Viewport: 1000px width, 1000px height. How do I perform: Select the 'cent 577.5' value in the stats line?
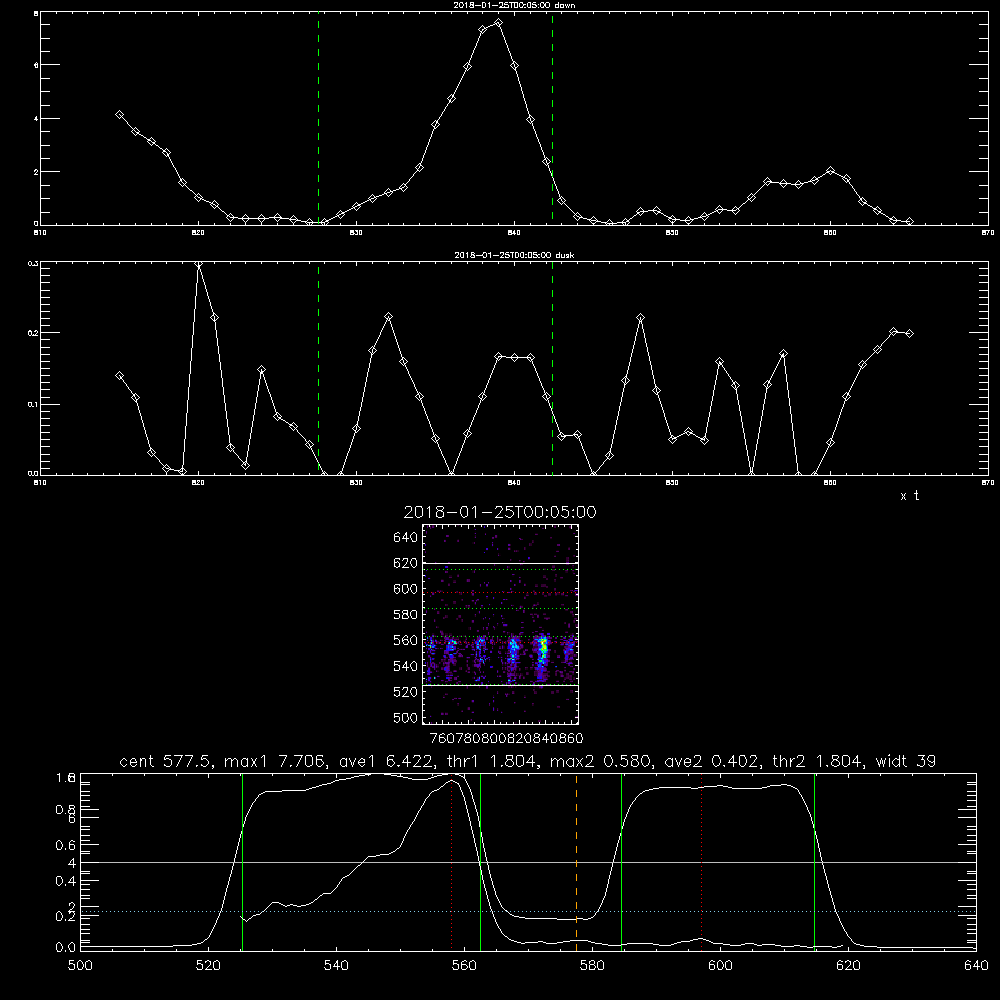[x=168, y=761]
